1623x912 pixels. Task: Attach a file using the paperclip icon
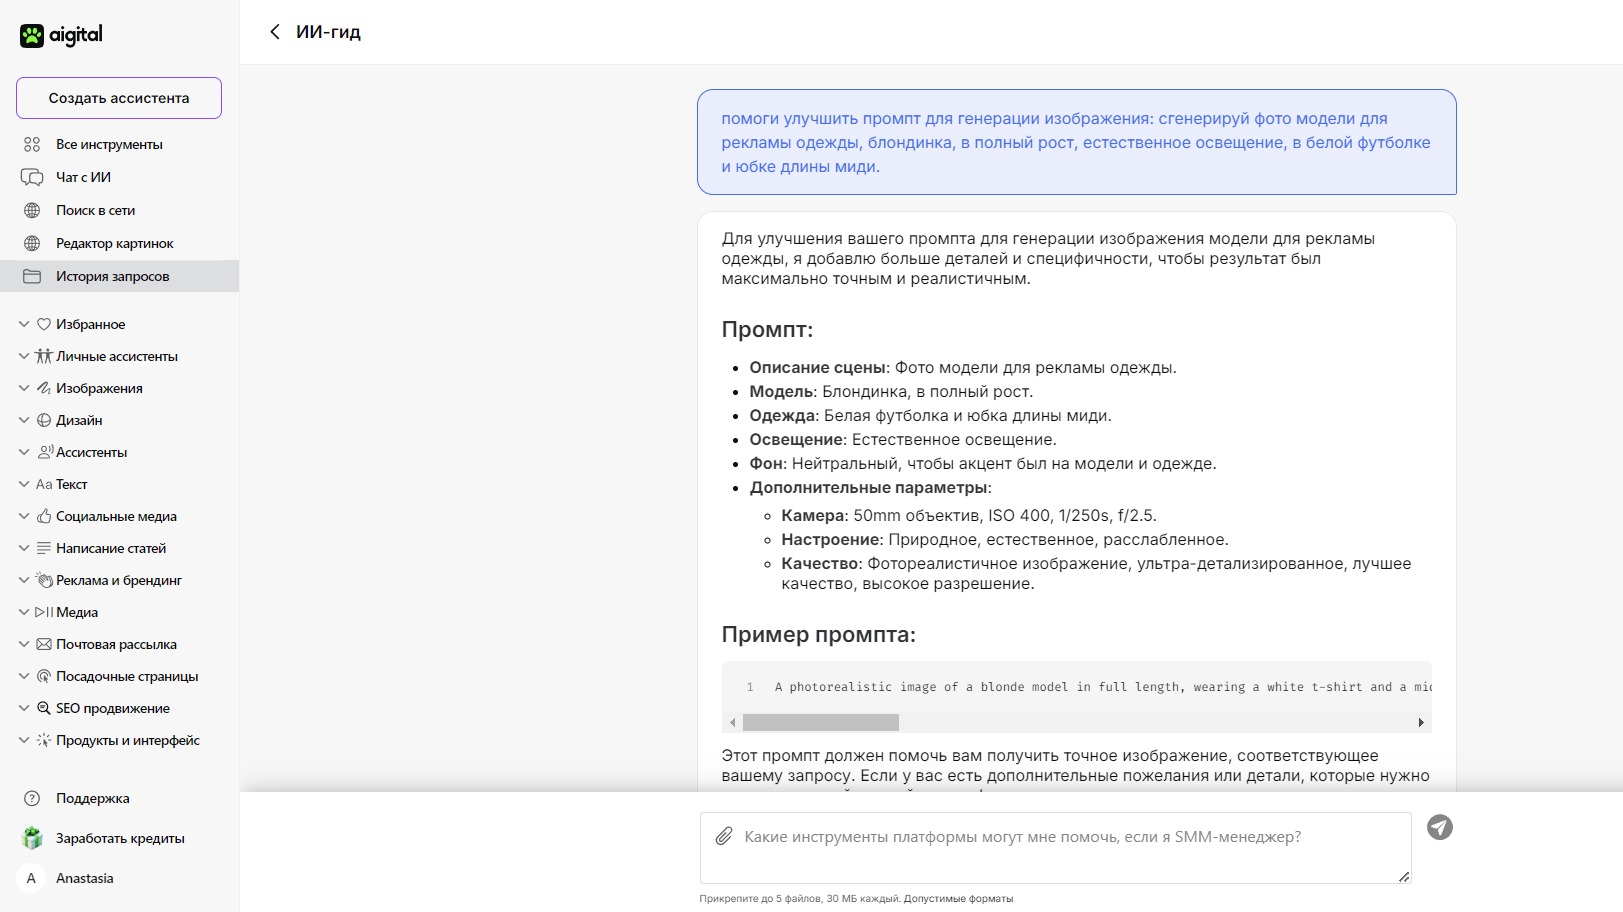(723, 837)
